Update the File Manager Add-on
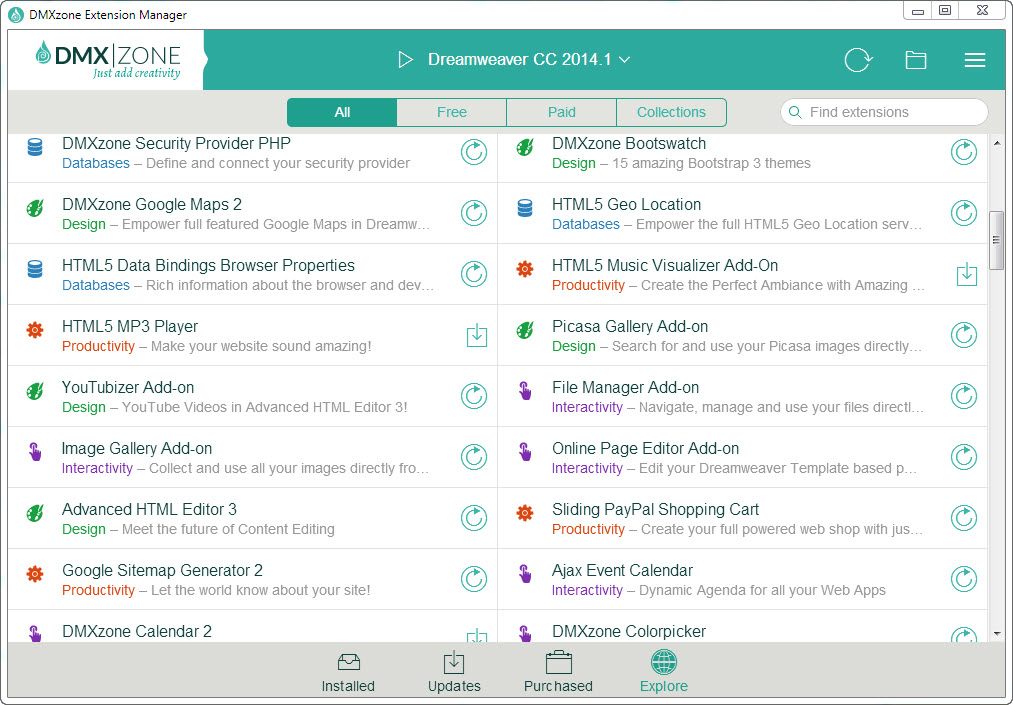The width and height of the screenshot is (1013, 705). [964, 396]
